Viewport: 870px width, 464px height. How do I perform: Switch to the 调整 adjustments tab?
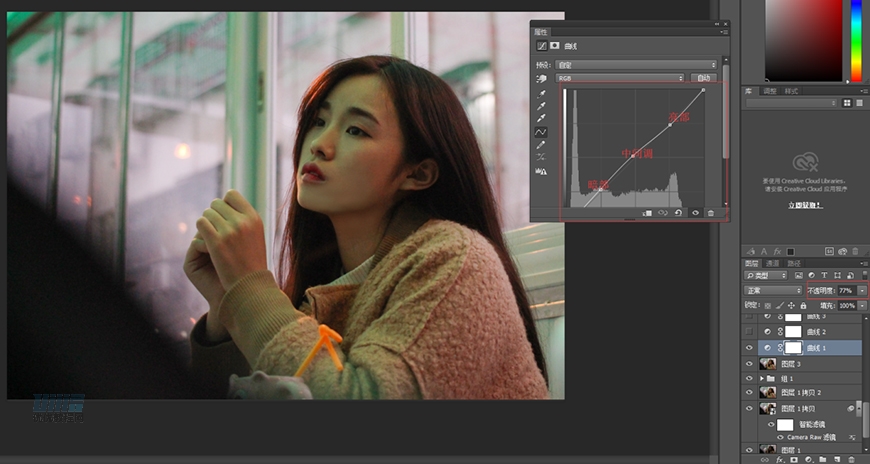pyautogui.click(x=770, y=91)
